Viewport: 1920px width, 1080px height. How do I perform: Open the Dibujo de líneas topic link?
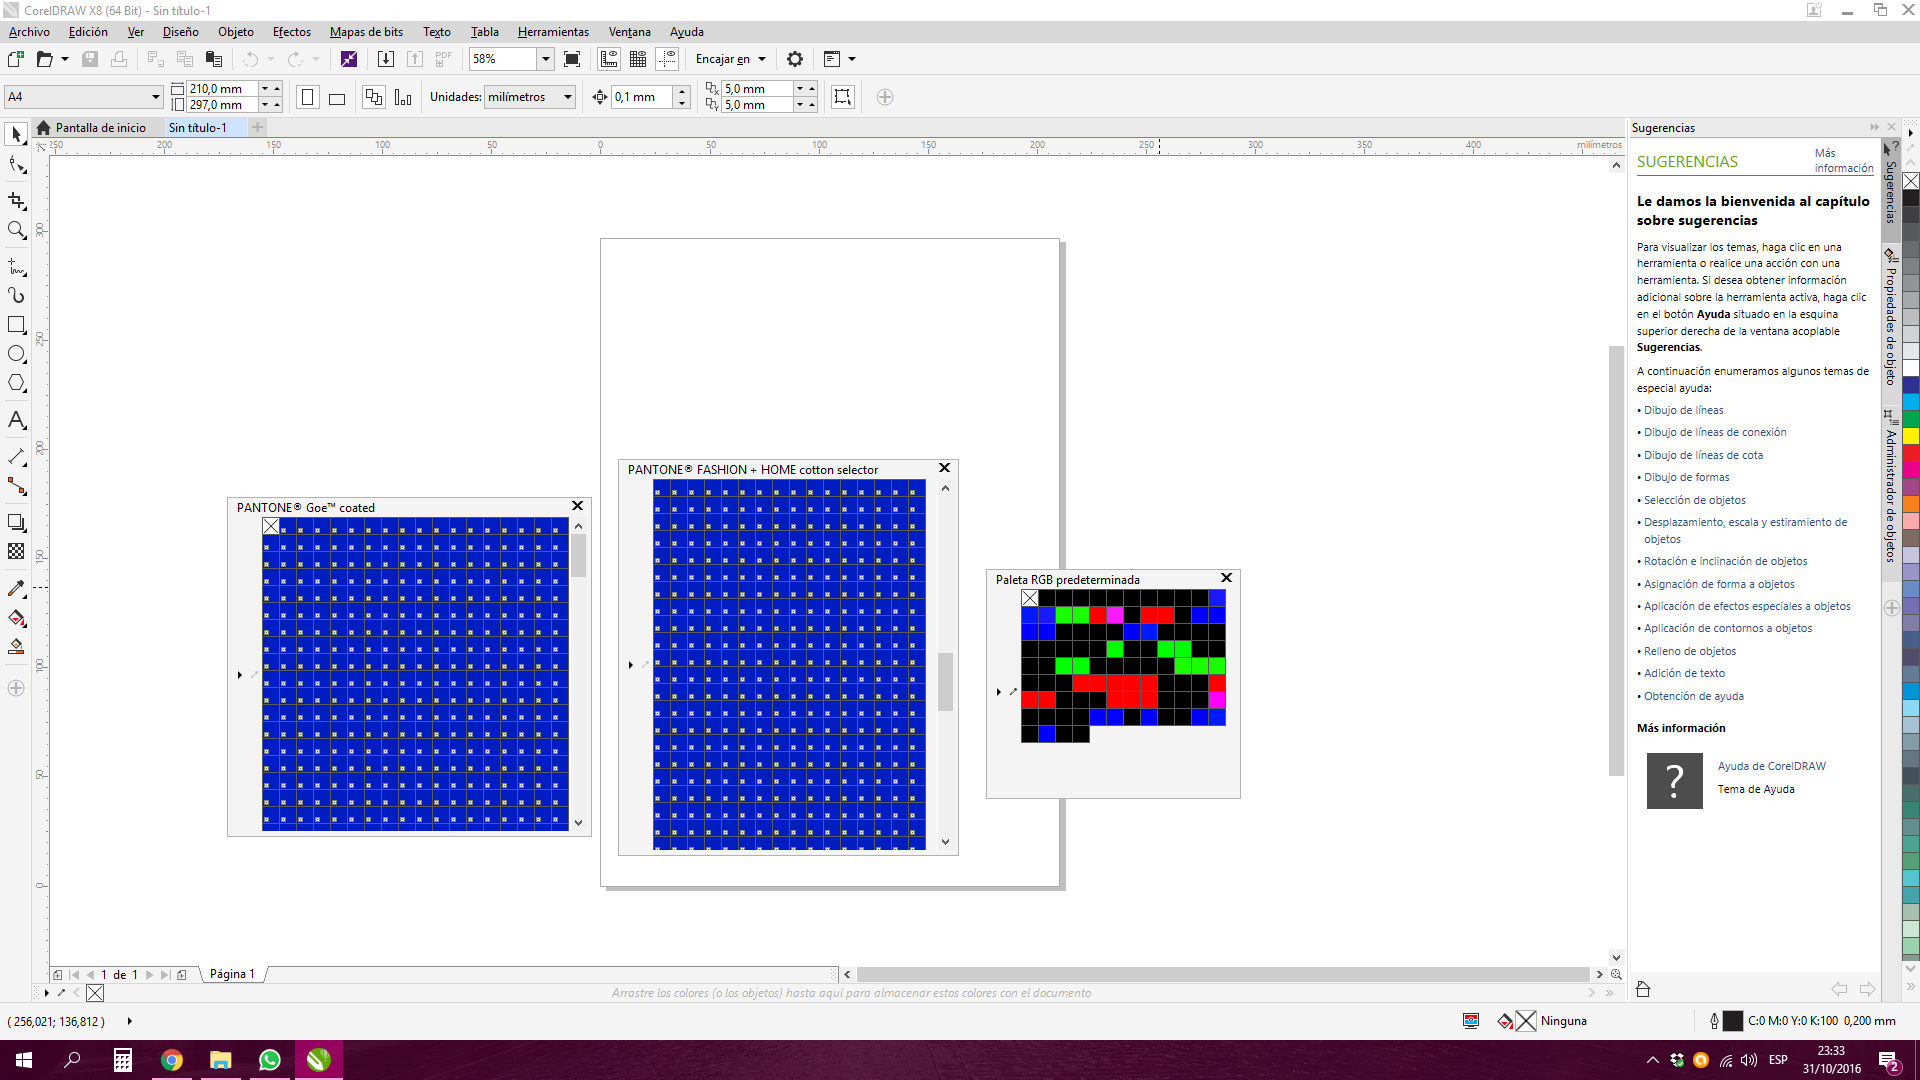[1683, 410]
